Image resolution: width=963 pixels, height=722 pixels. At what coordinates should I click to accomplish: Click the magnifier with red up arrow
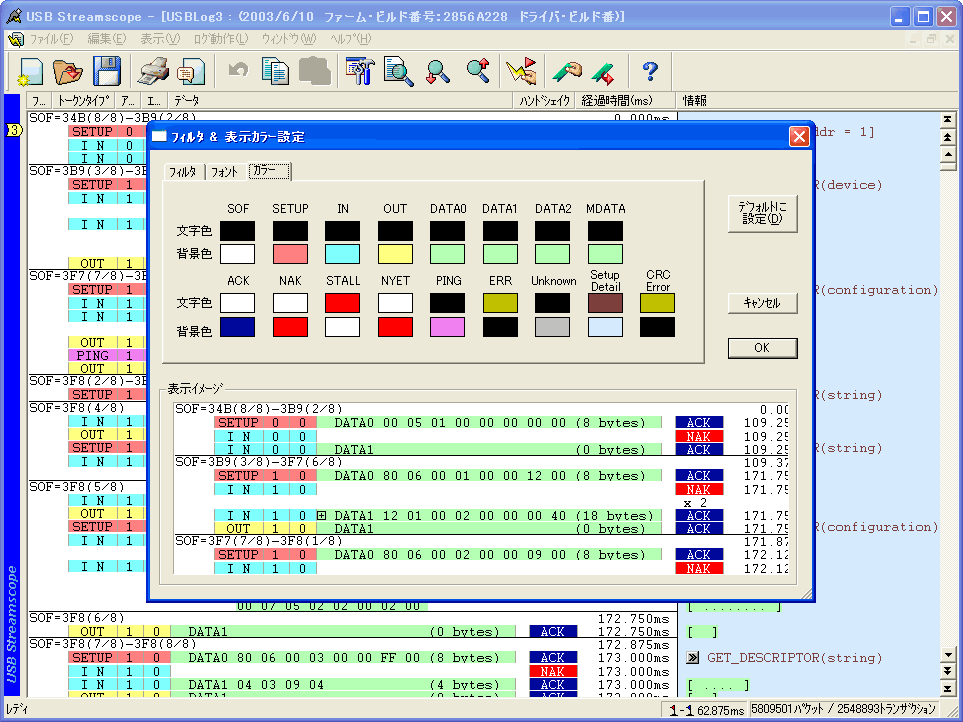[478, 71]
